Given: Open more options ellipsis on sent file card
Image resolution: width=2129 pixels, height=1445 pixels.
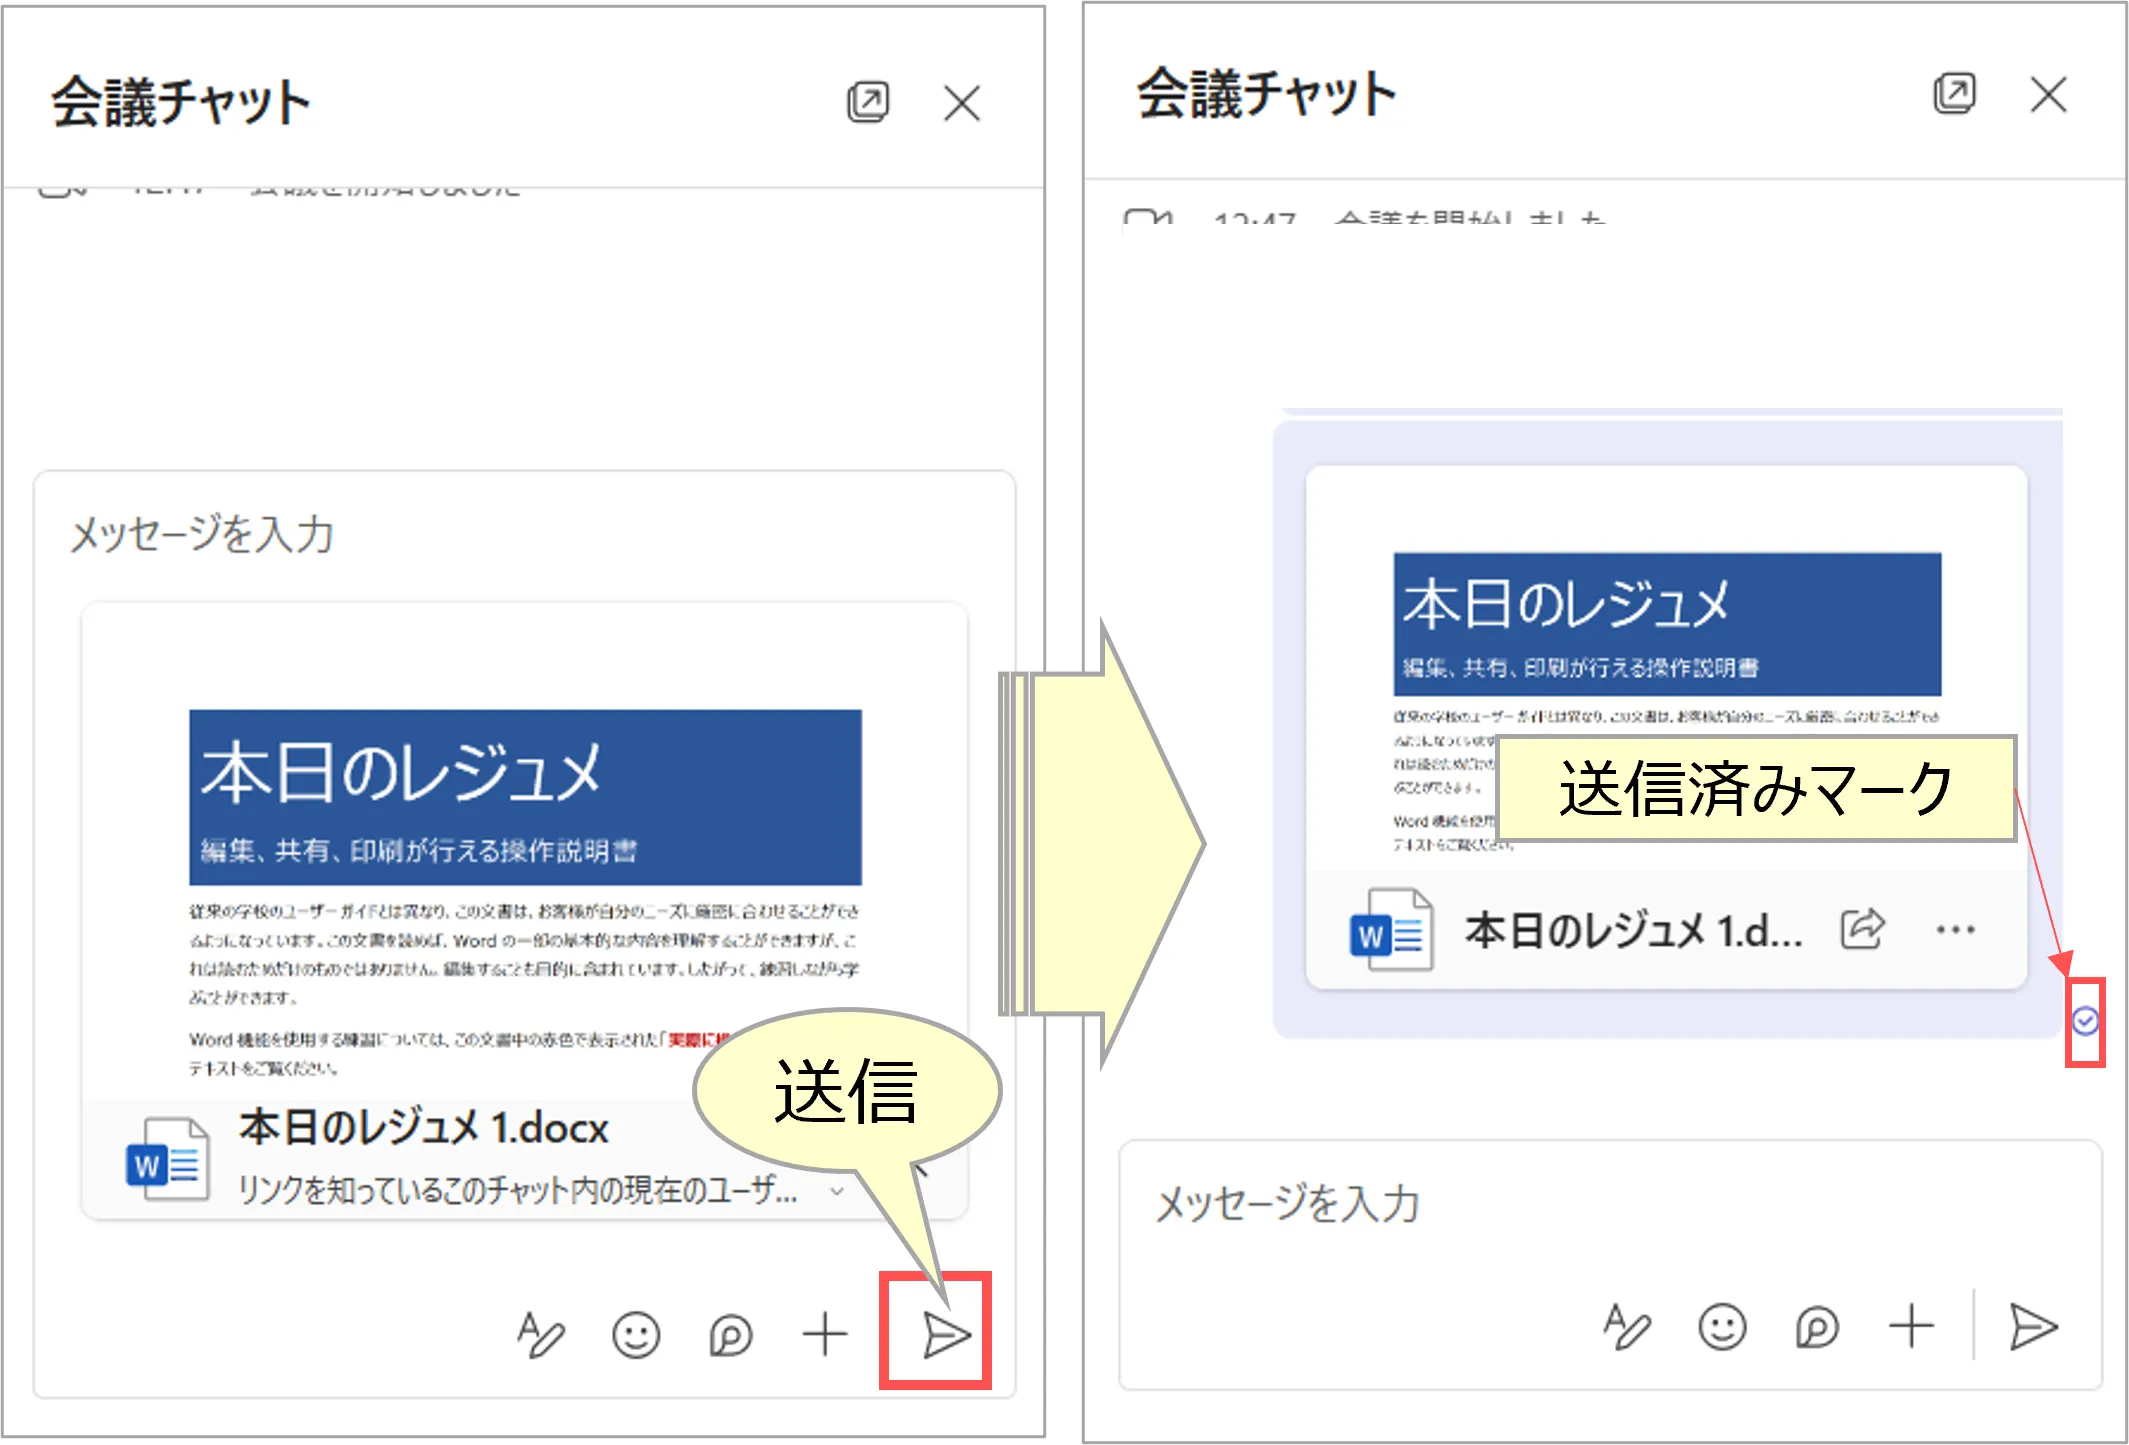Looking at the screenshot, I should 1955,929.
